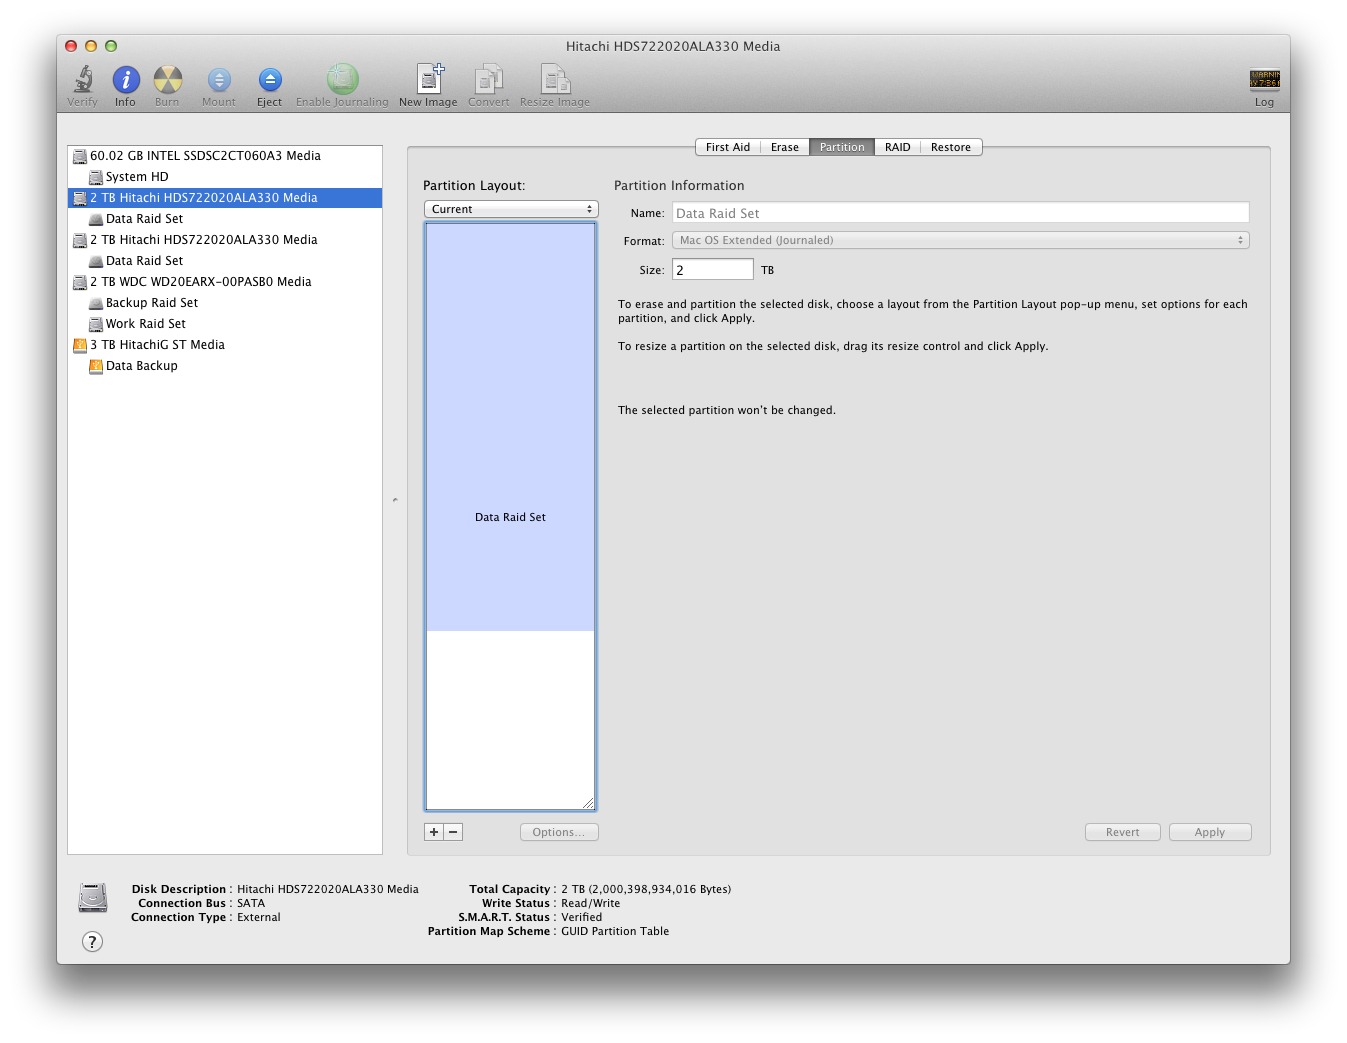
Task: Open the Info toolbar icon
Action: click(126, 79)
